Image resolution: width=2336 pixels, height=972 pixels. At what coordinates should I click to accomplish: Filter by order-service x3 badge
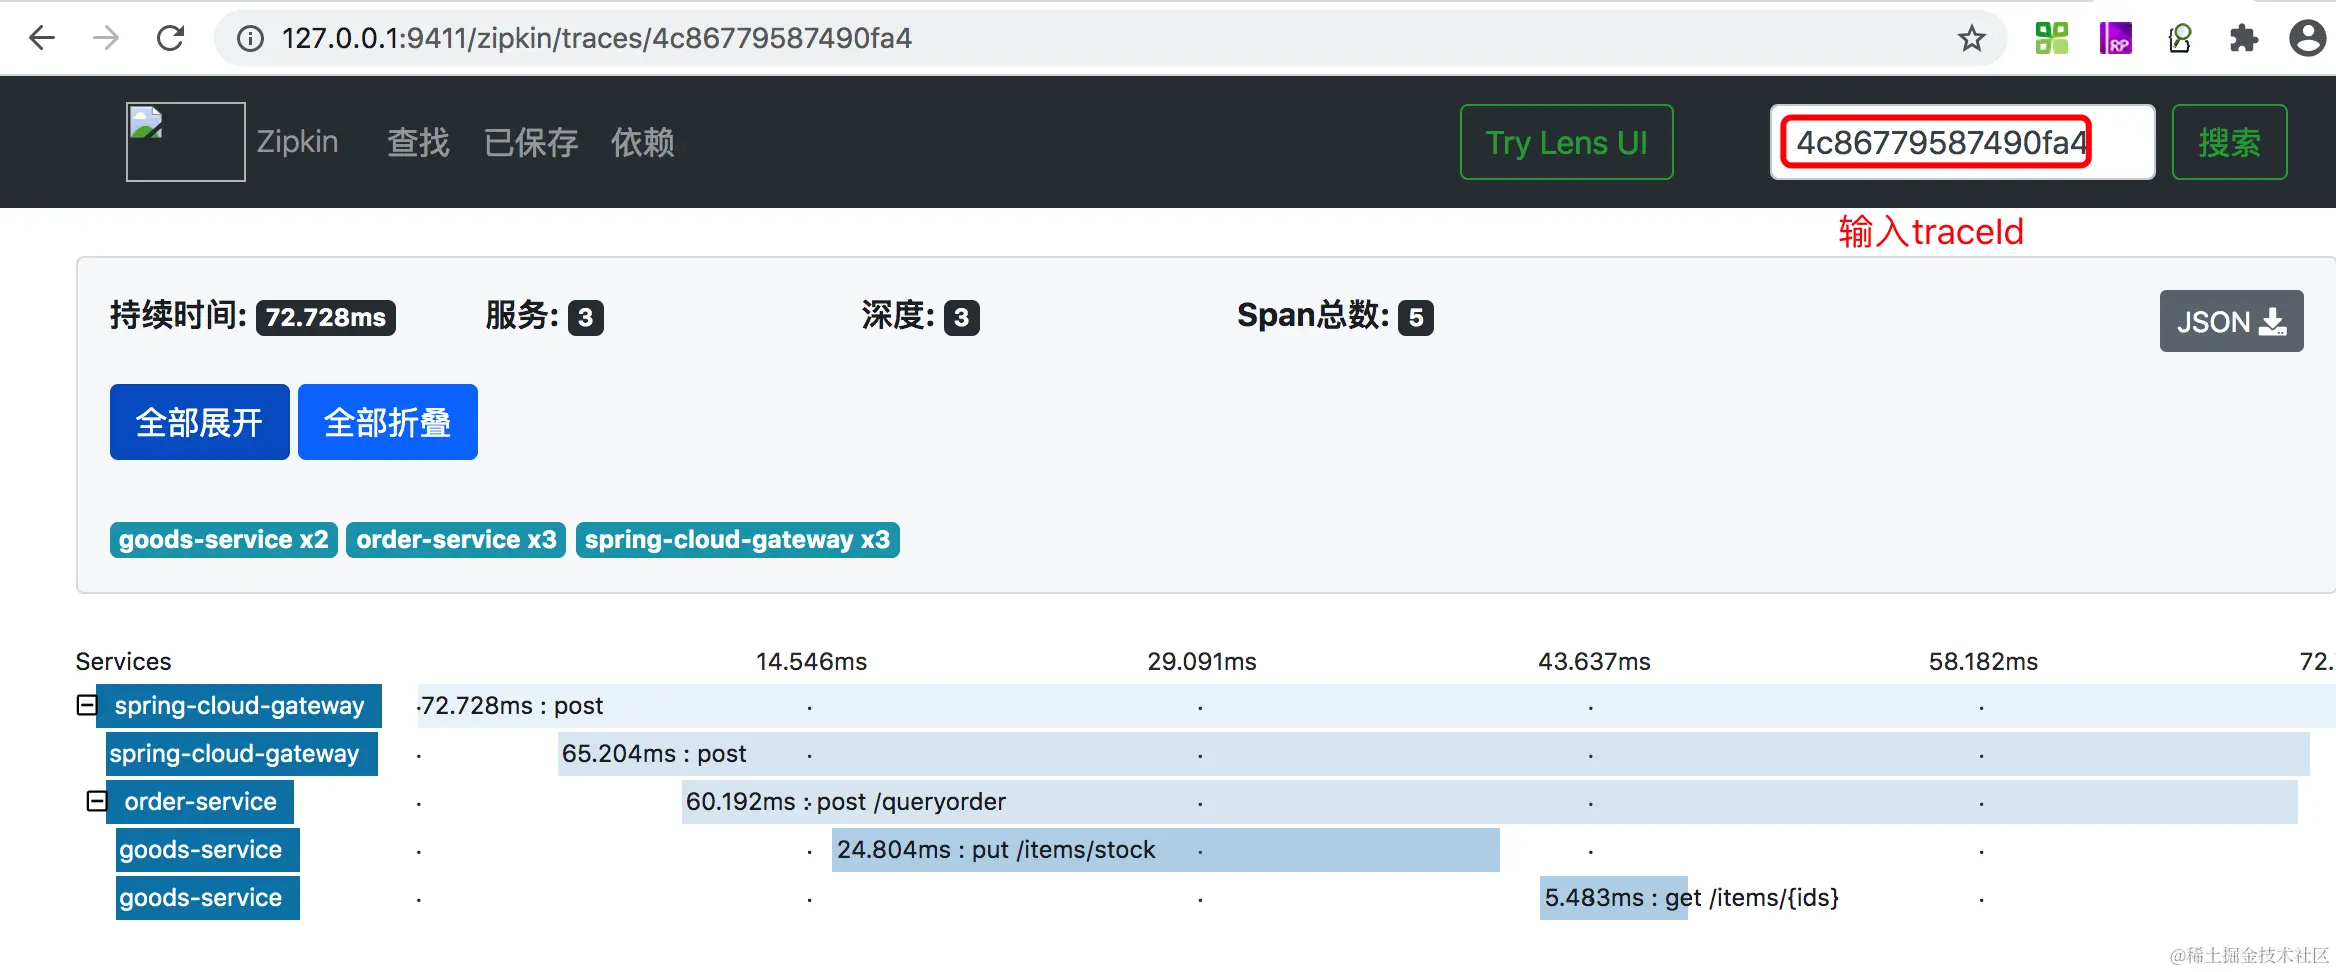tap(456, 540)
